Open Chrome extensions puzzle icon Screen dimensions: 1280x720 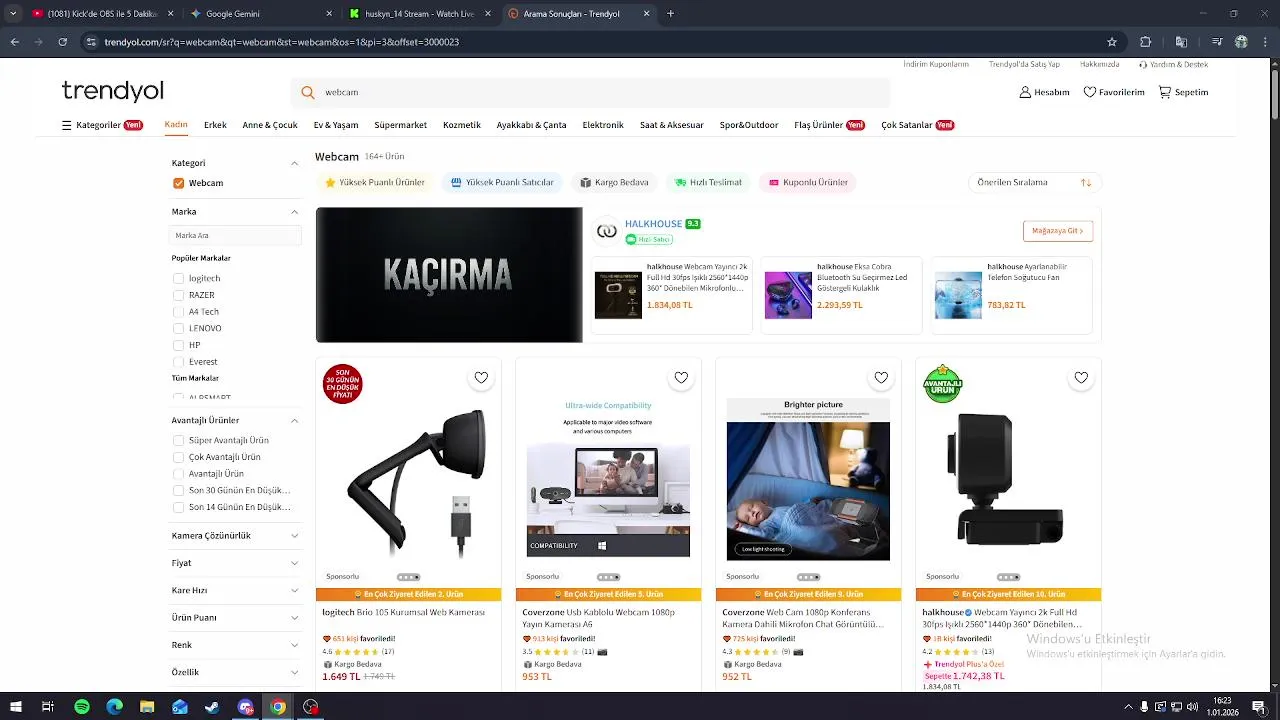pyautogui.click(x=1146, y=42)
